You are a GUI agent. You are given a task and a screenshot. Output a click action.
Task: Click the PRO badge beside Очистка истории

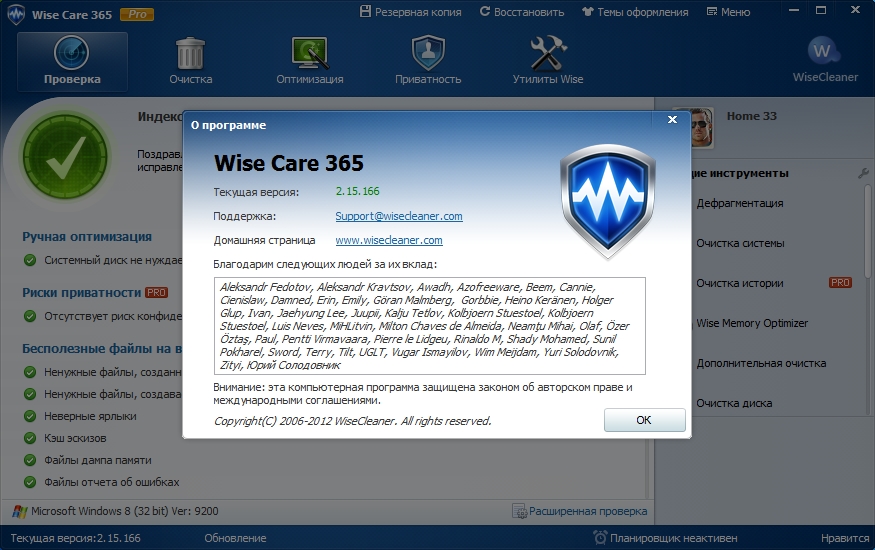point(840,283)
